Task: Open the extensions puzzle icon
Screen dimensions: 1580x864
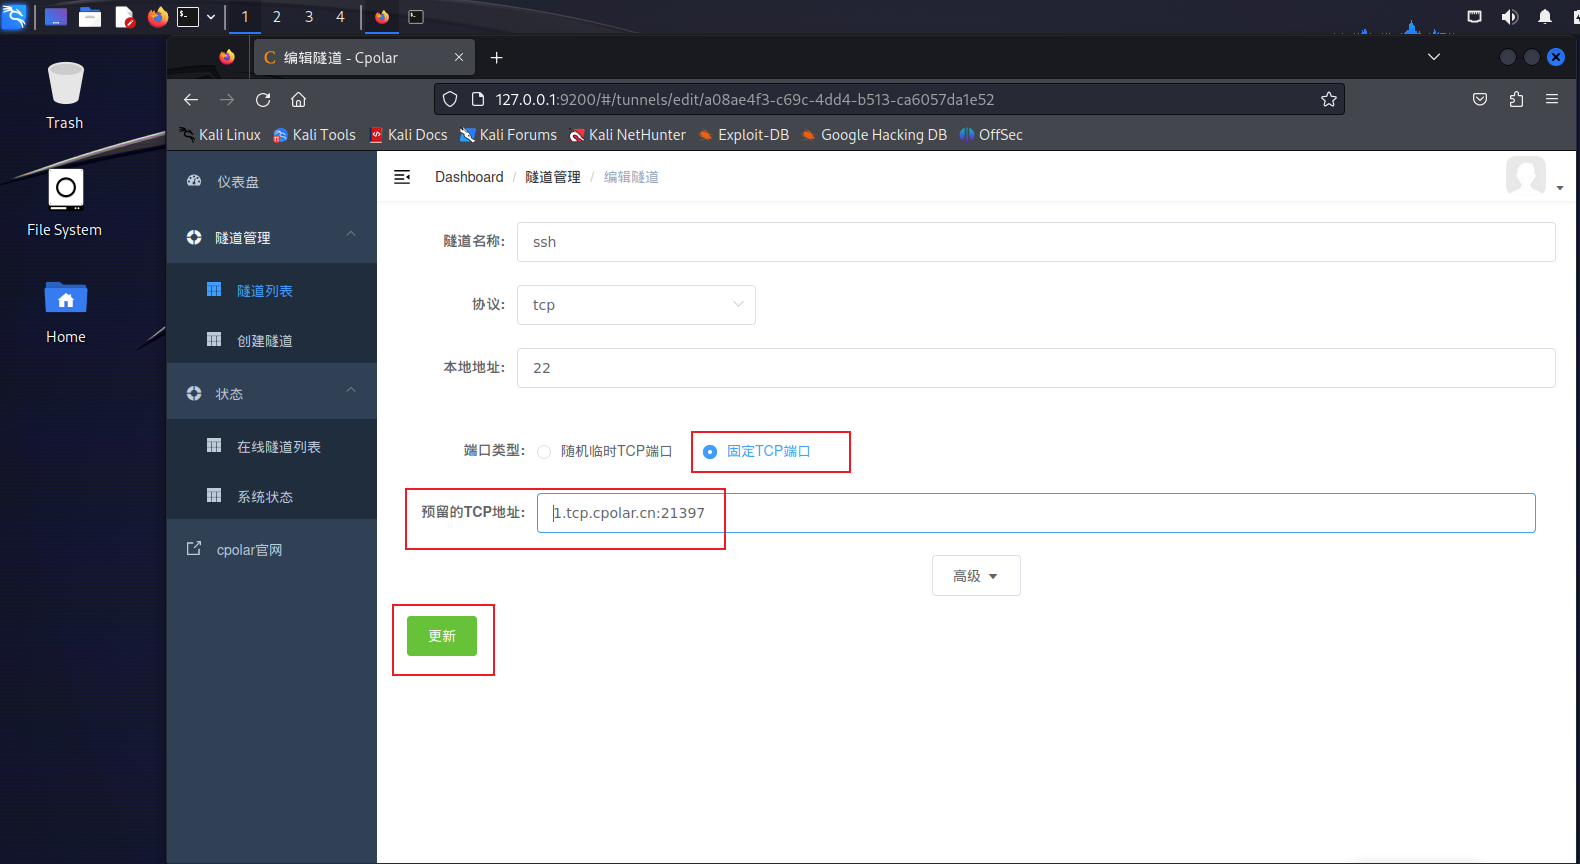Action: 1516,99
